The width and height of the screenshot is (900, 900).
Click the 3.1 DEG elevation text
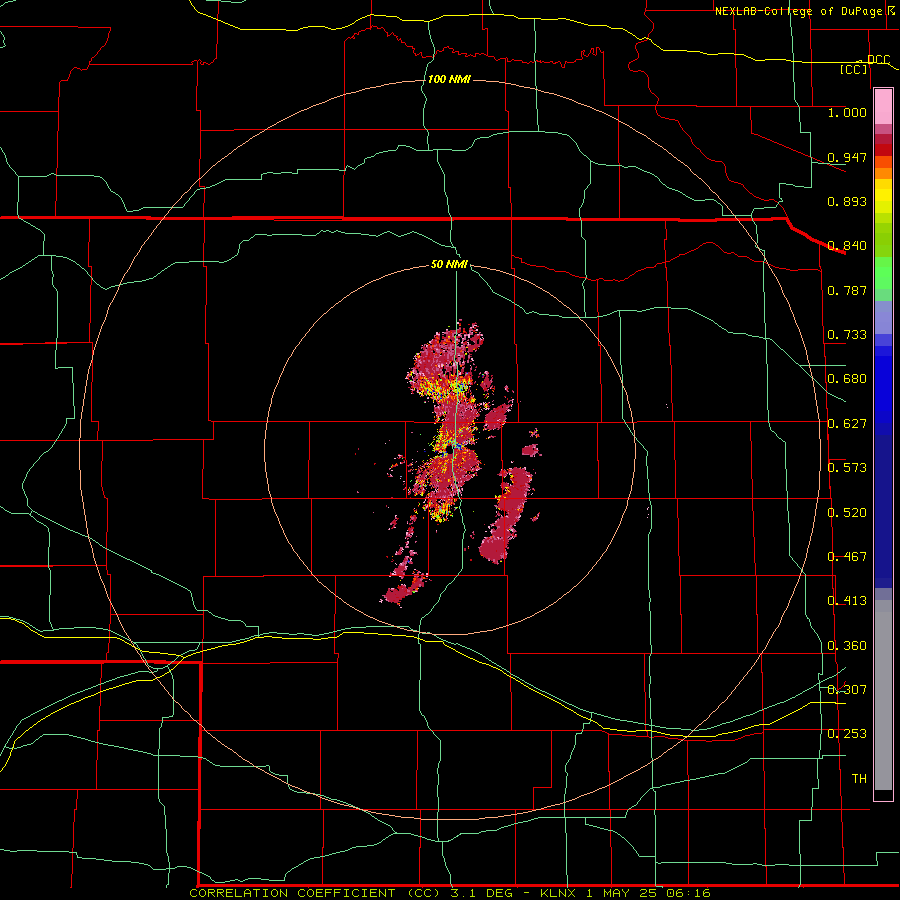[480, 893]
